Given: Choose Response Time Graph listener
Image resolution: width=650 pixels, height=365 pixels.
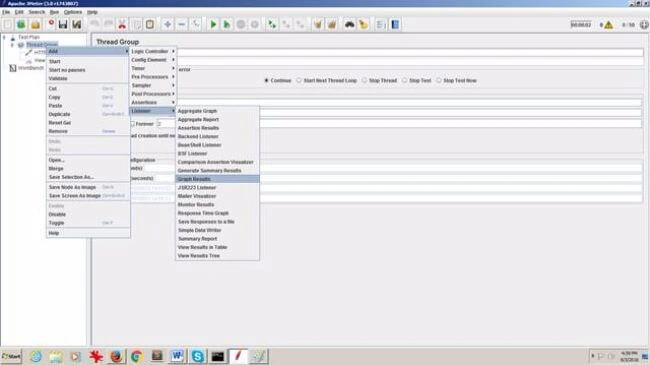Looking at the screenshot, I should [218, 213].
